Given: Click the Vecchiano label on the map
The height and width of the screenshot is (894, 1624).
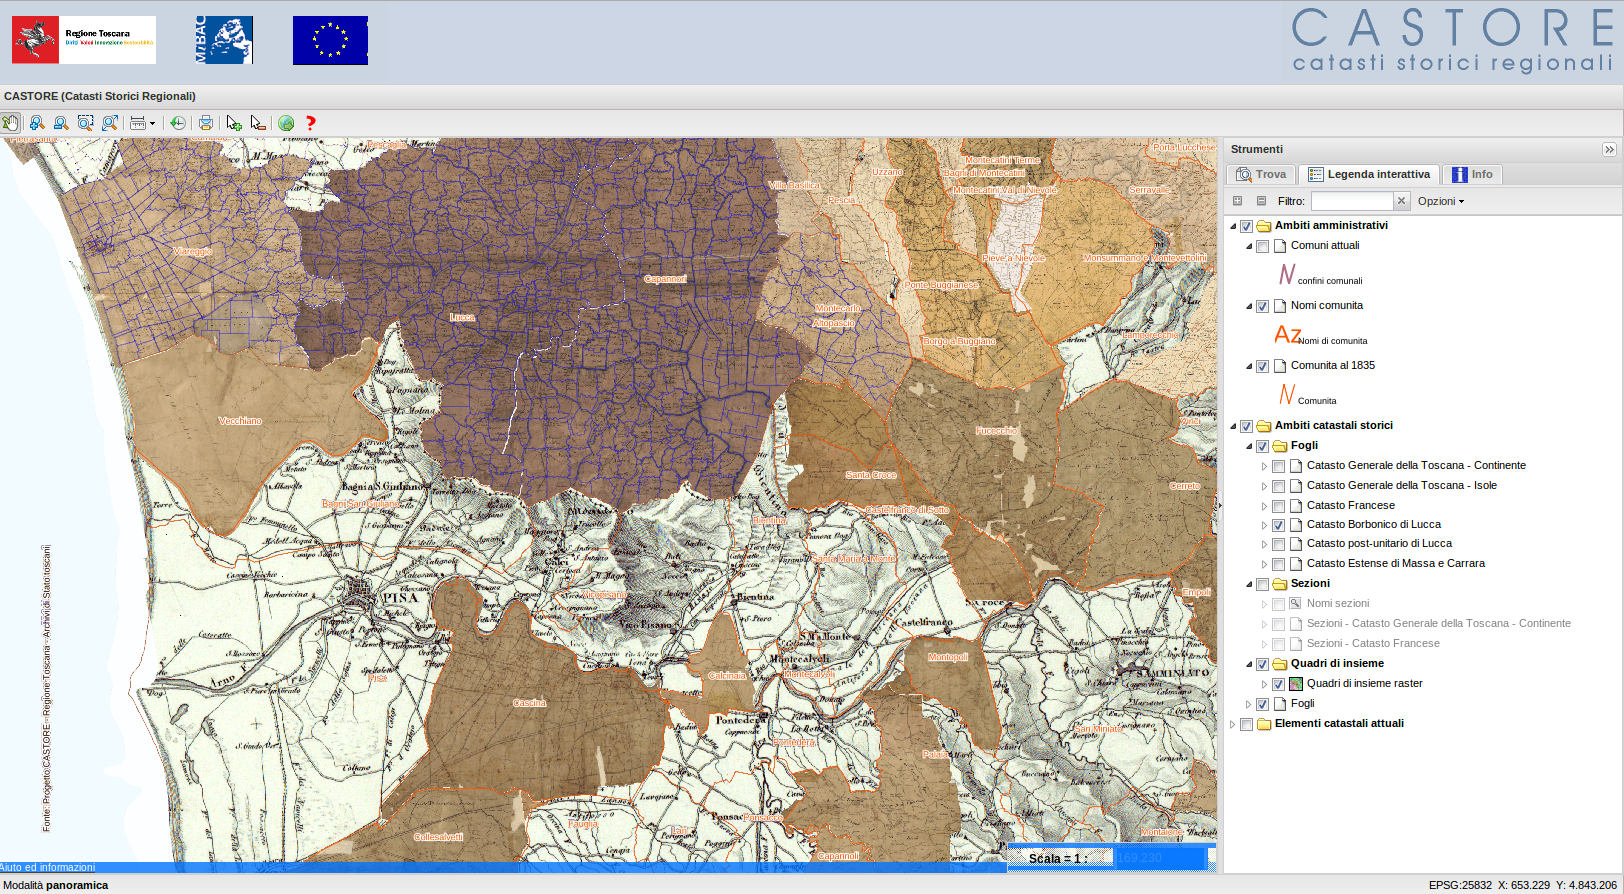Looking at the screenshot, I should click(x=240, y=421).
